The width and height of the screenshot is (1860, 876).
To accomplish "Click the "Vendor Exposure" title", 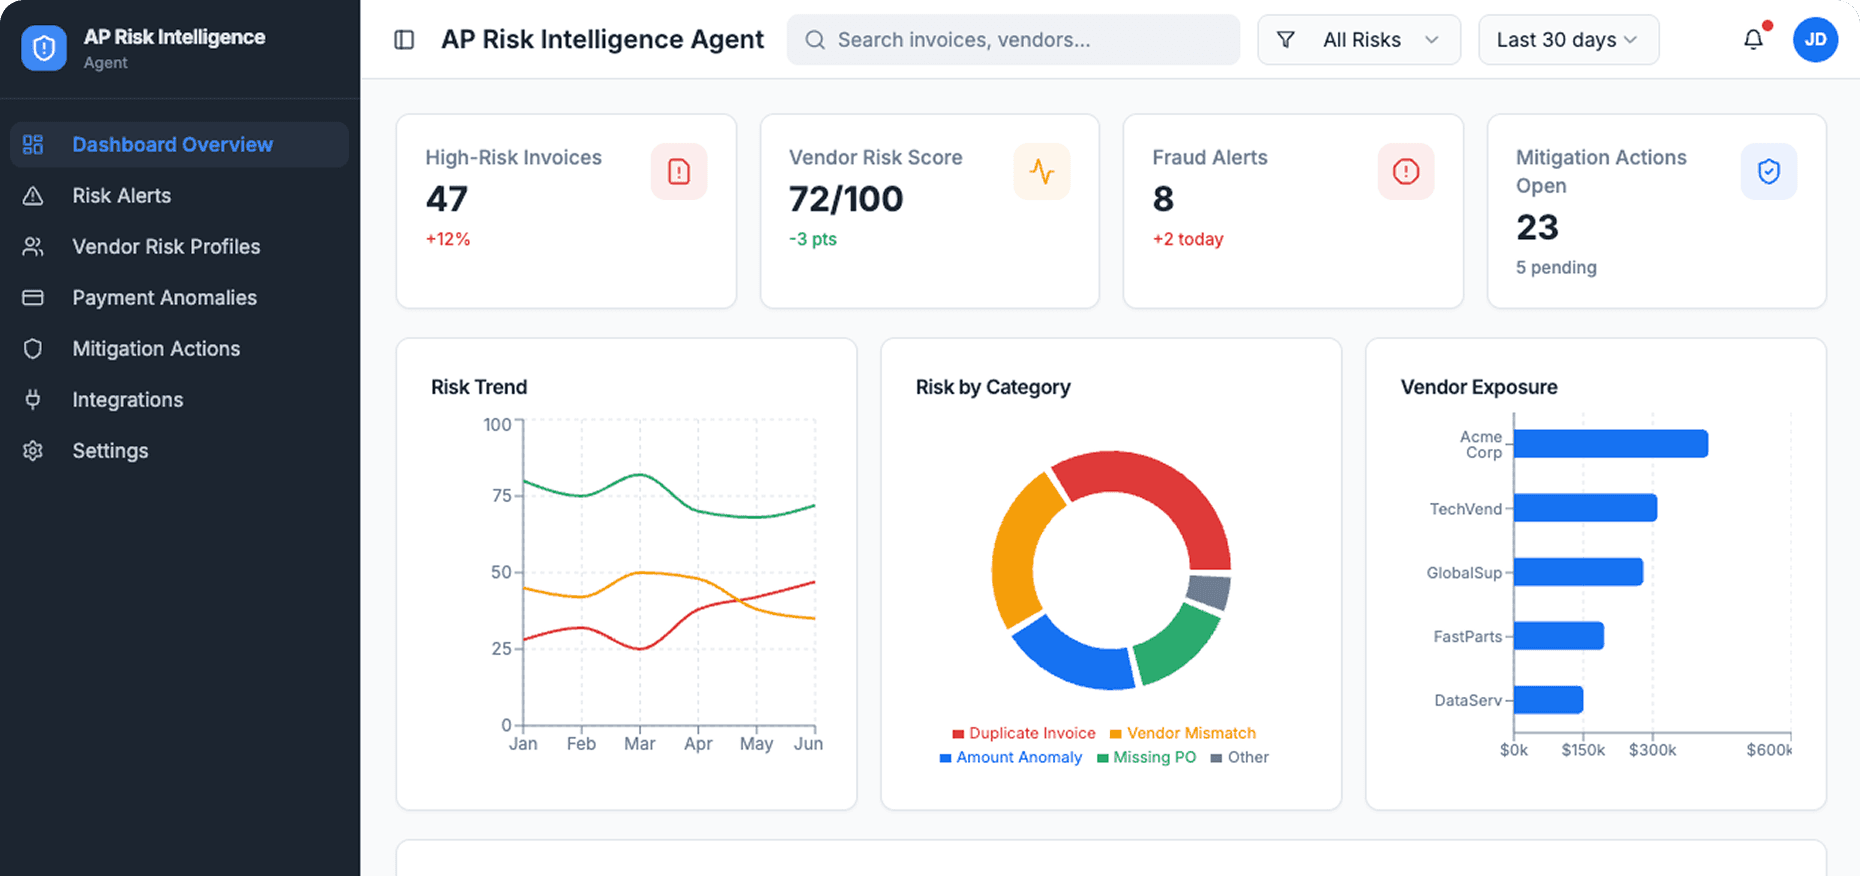I will [1479, 387].
